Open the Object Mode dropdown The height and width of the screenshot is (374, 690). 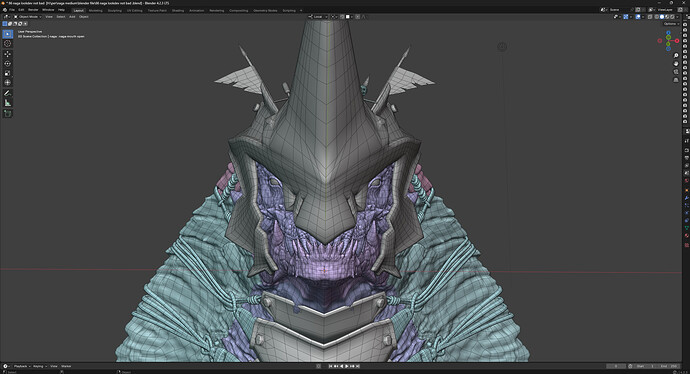tap(27, 17)
